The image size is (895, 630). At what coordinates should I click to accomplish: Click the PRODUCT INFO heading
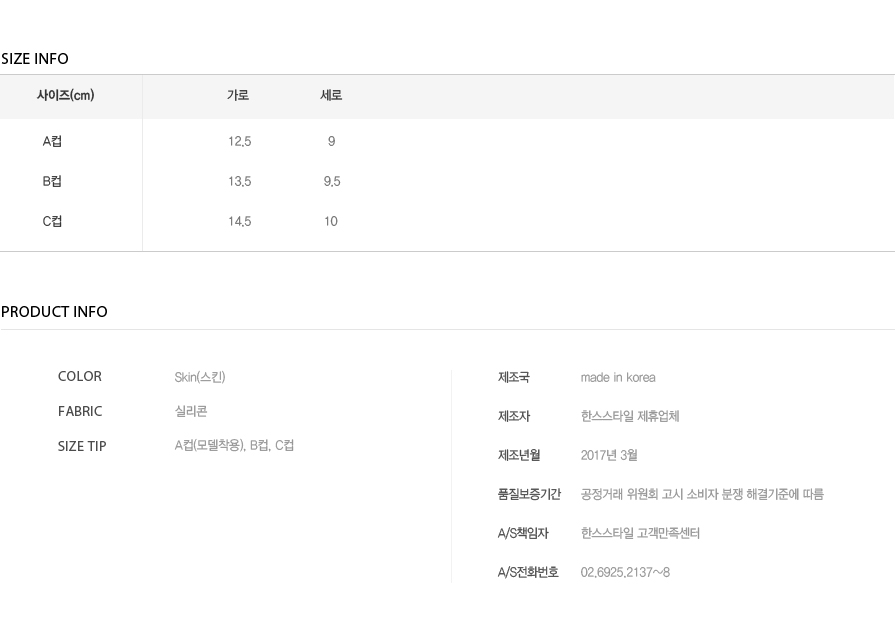pos(54,312)
